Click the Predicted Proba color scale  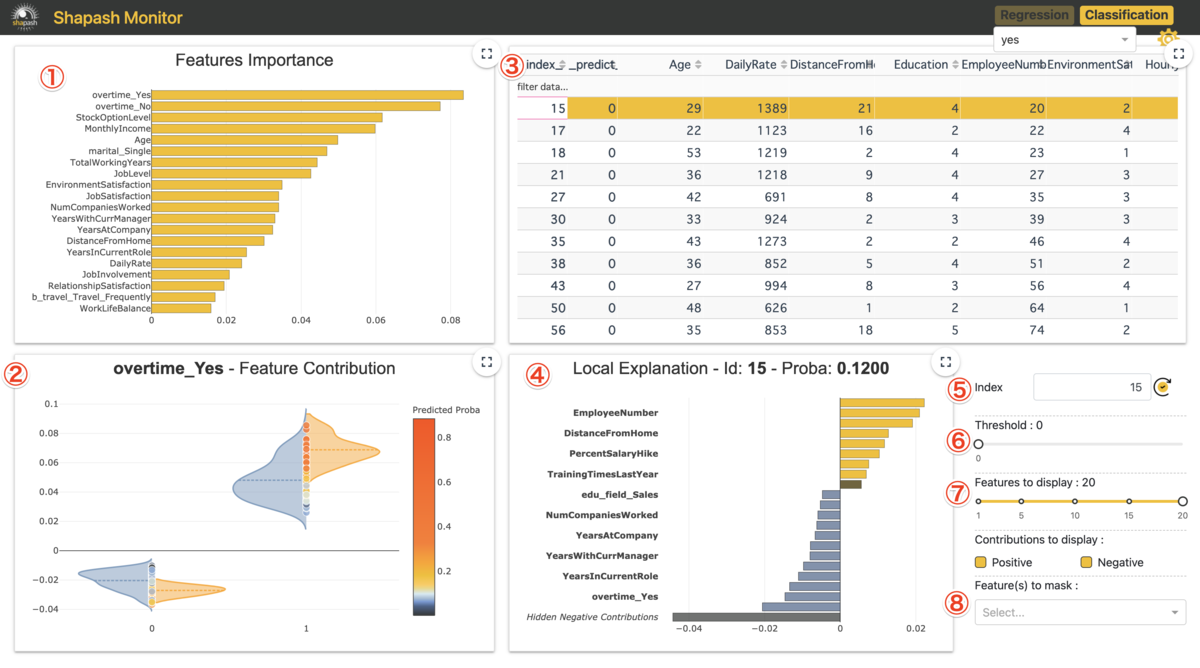(423, 516)
